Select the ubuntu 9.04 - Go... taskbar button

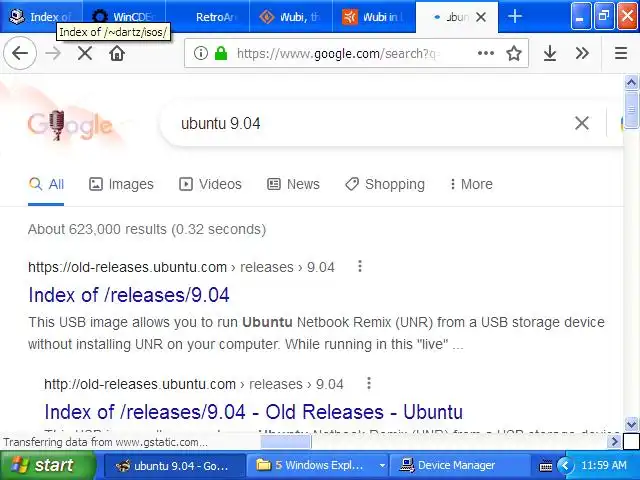point(174,466)
